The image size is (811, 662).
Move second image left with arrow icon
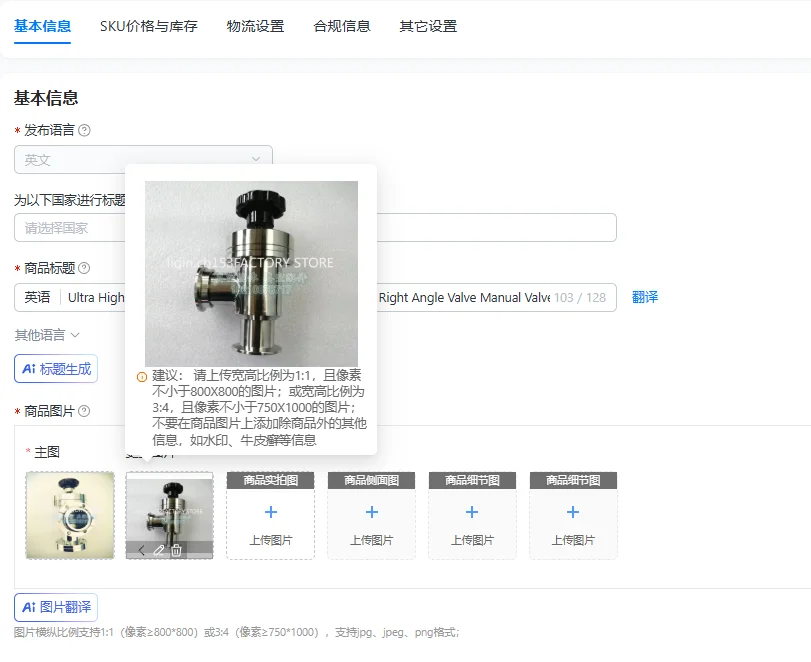click(x=142, y=550)
